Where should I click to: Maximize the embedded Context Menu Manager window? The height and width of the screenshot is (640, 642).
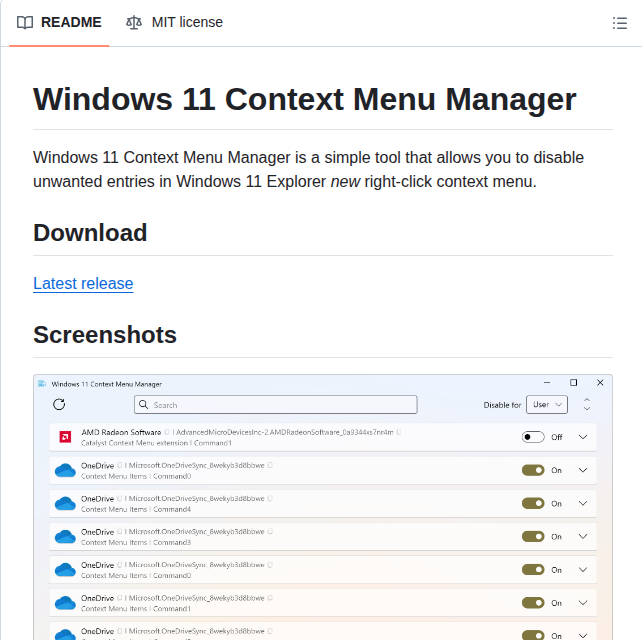tap(574, 382)
